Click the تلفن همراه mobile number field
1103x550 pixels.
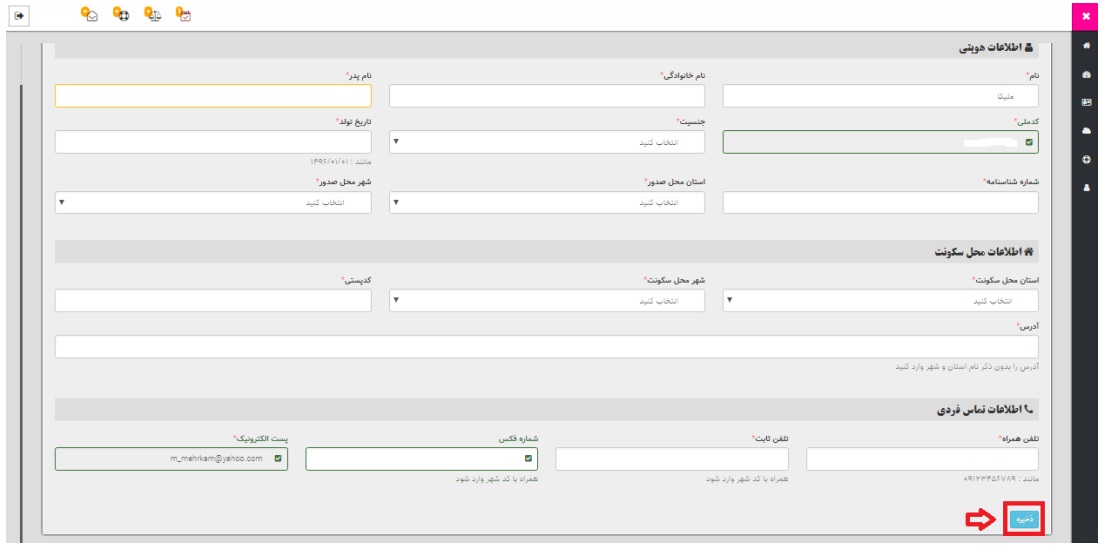pyautogui.click(x=921, y=458)
